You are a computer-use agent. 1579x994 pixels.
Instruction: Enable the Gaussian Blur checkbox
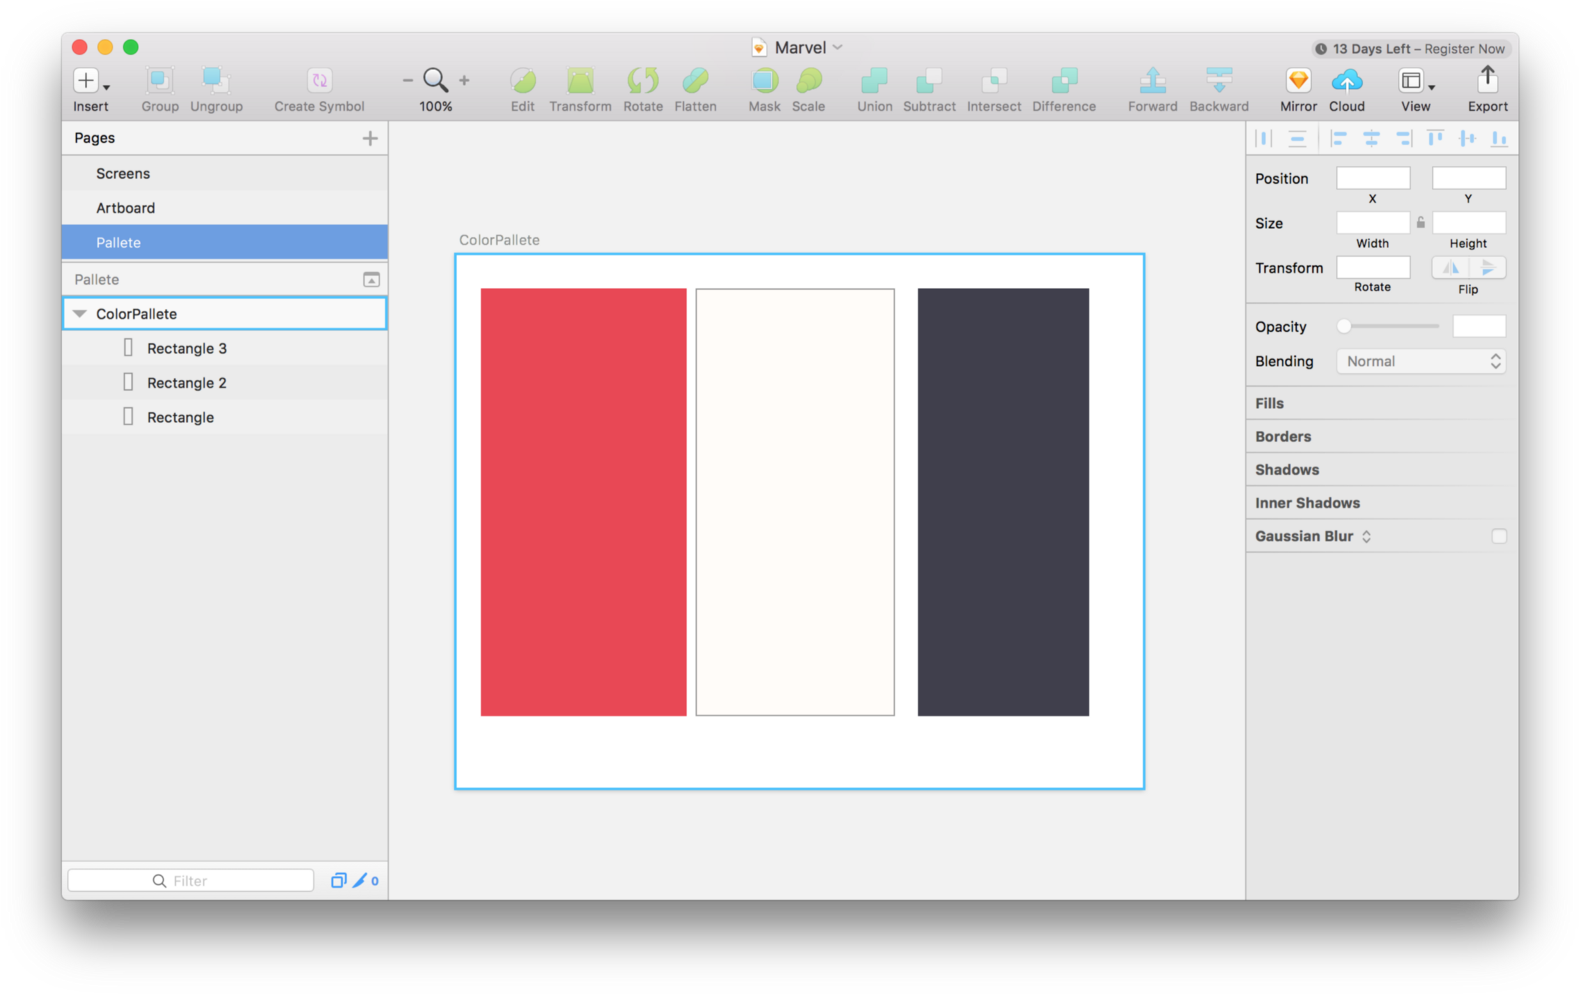[x=1498, y=536]
